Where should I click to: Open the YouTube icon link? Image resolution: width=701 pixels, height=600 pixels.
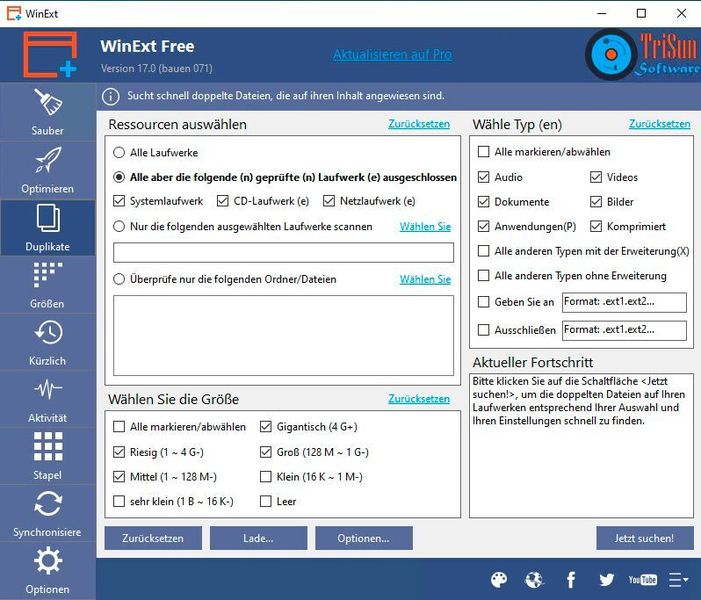pyautogui.click(x=642, y=580)
